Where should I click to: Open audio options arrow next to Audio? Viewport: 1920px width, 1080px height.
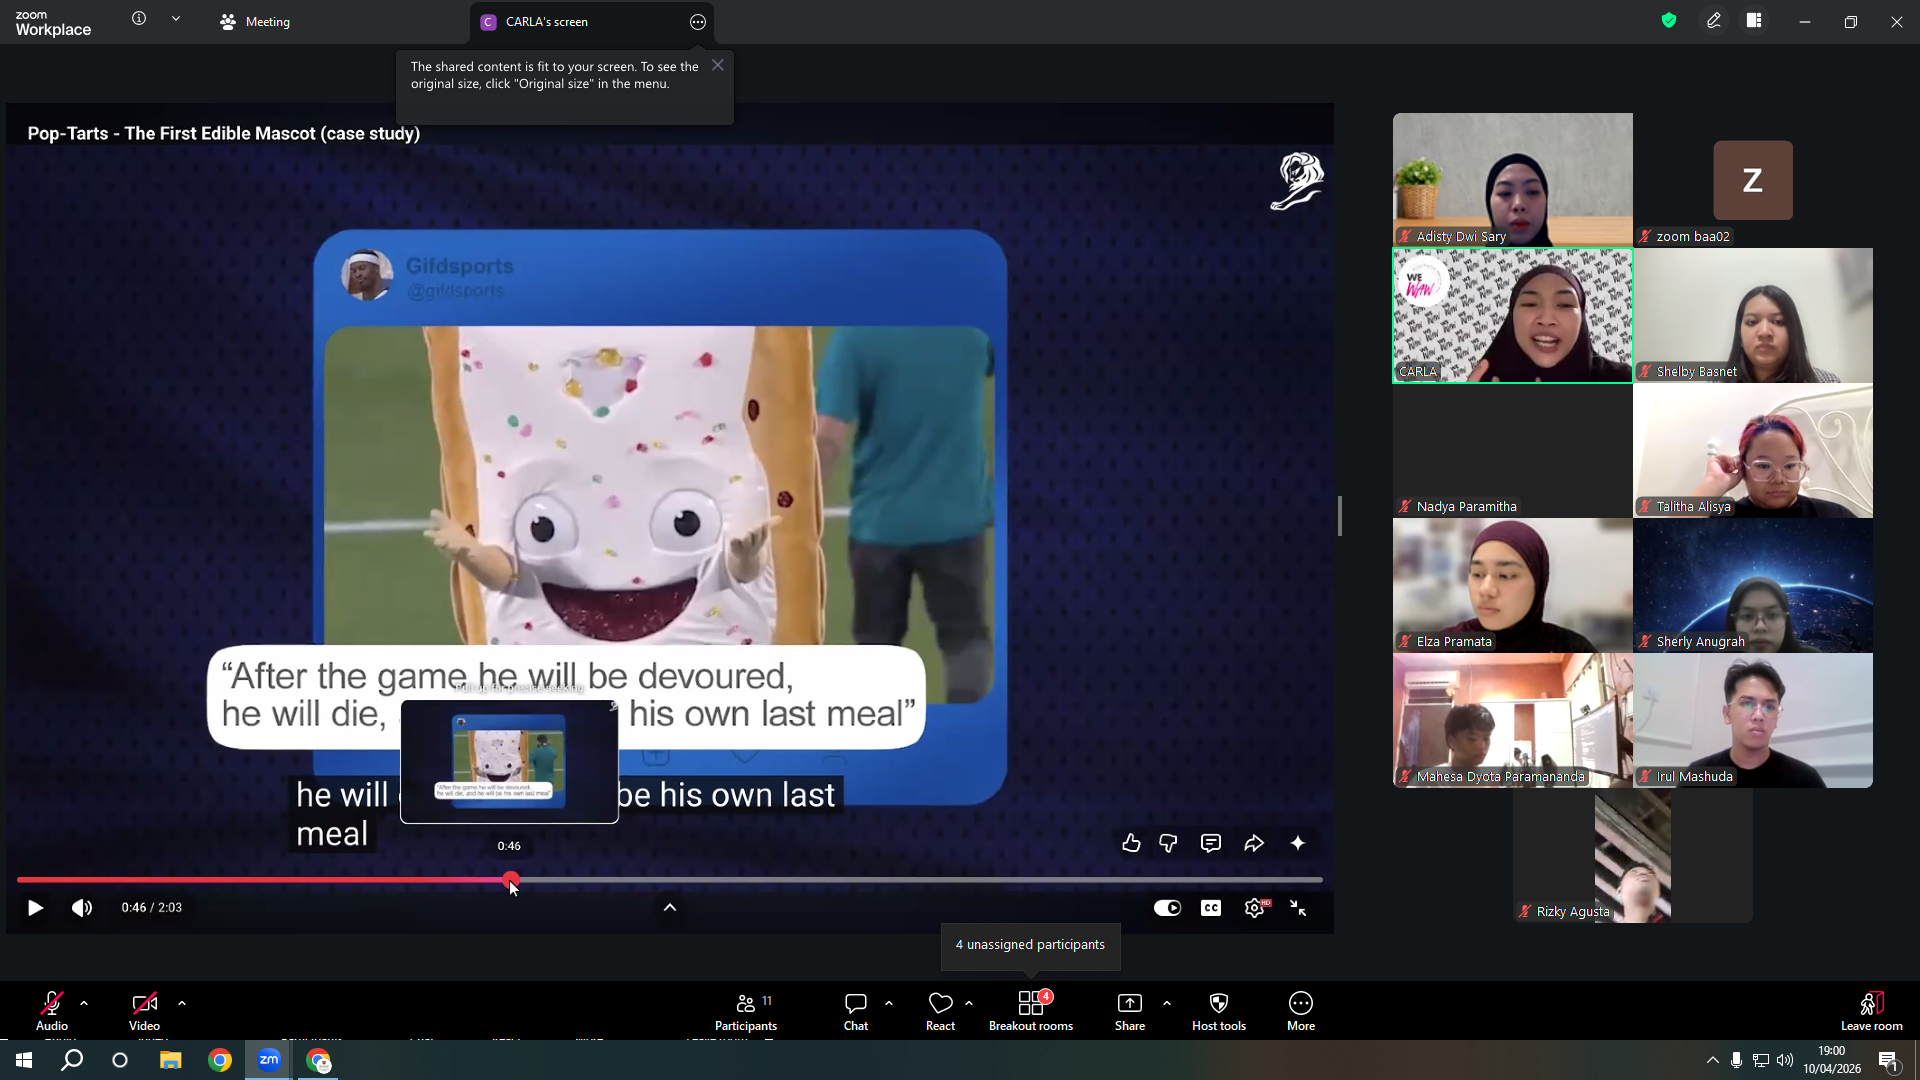tap(84, 1003)
